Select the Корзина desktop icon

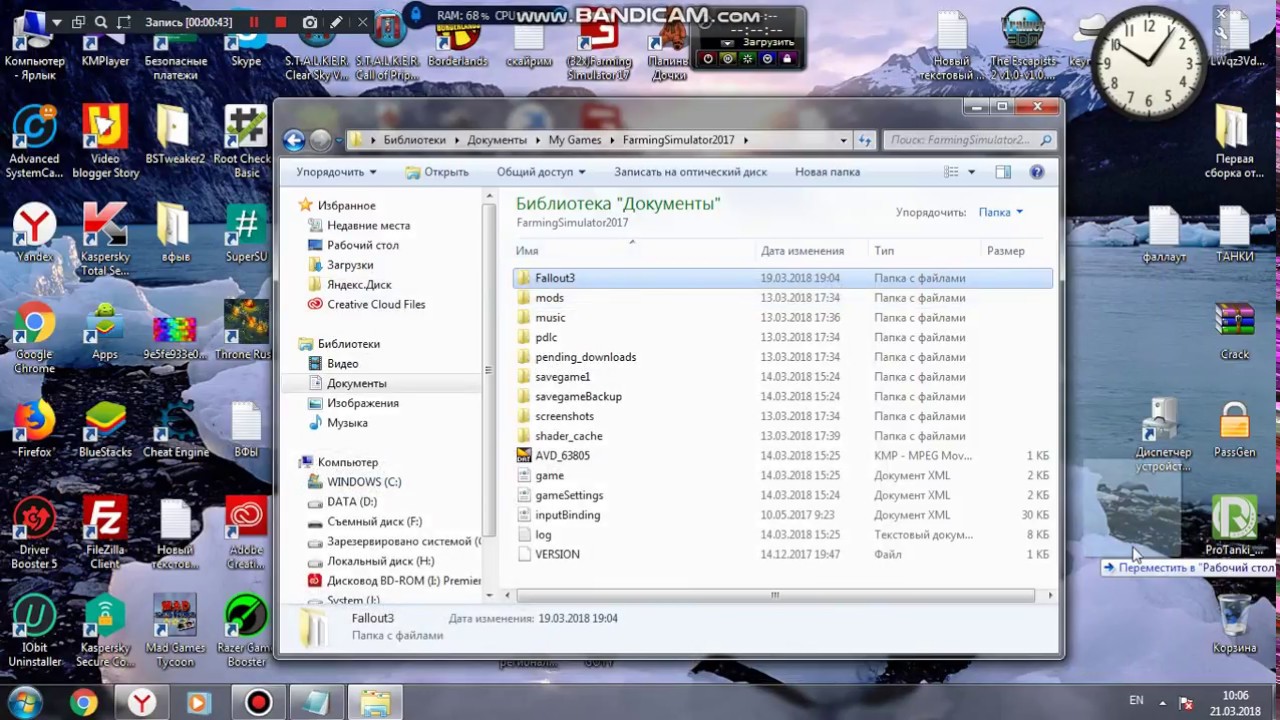[x=1234, y=623]
